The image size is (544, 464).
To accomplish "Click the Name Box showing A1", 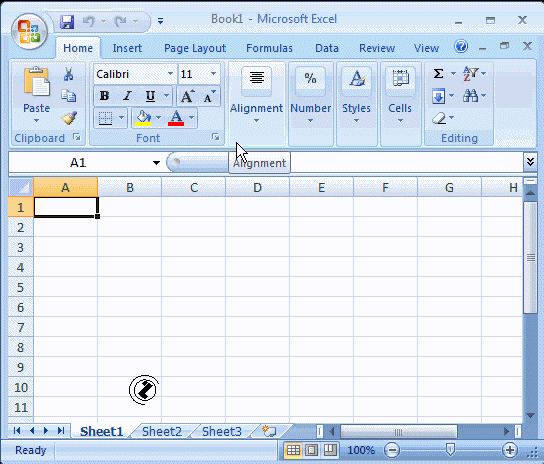I will tap(78, 162).
